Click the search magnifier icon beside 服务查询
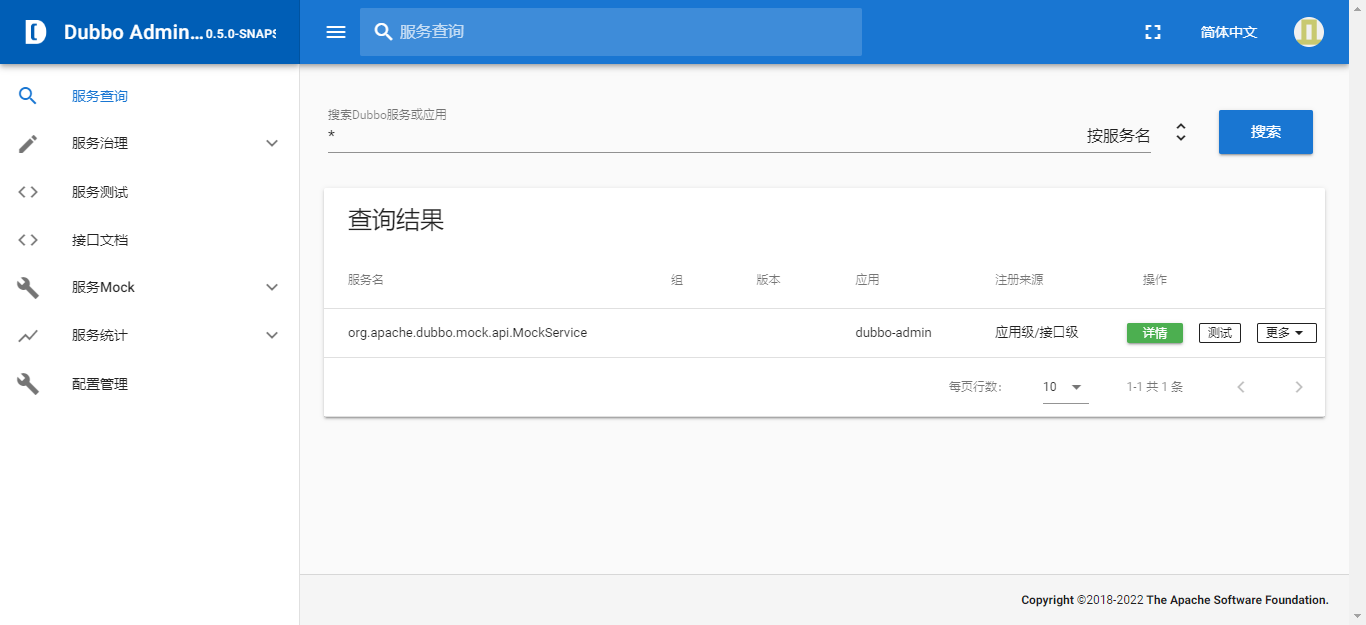Screen dimensions: 1366x625 [27, 95]
